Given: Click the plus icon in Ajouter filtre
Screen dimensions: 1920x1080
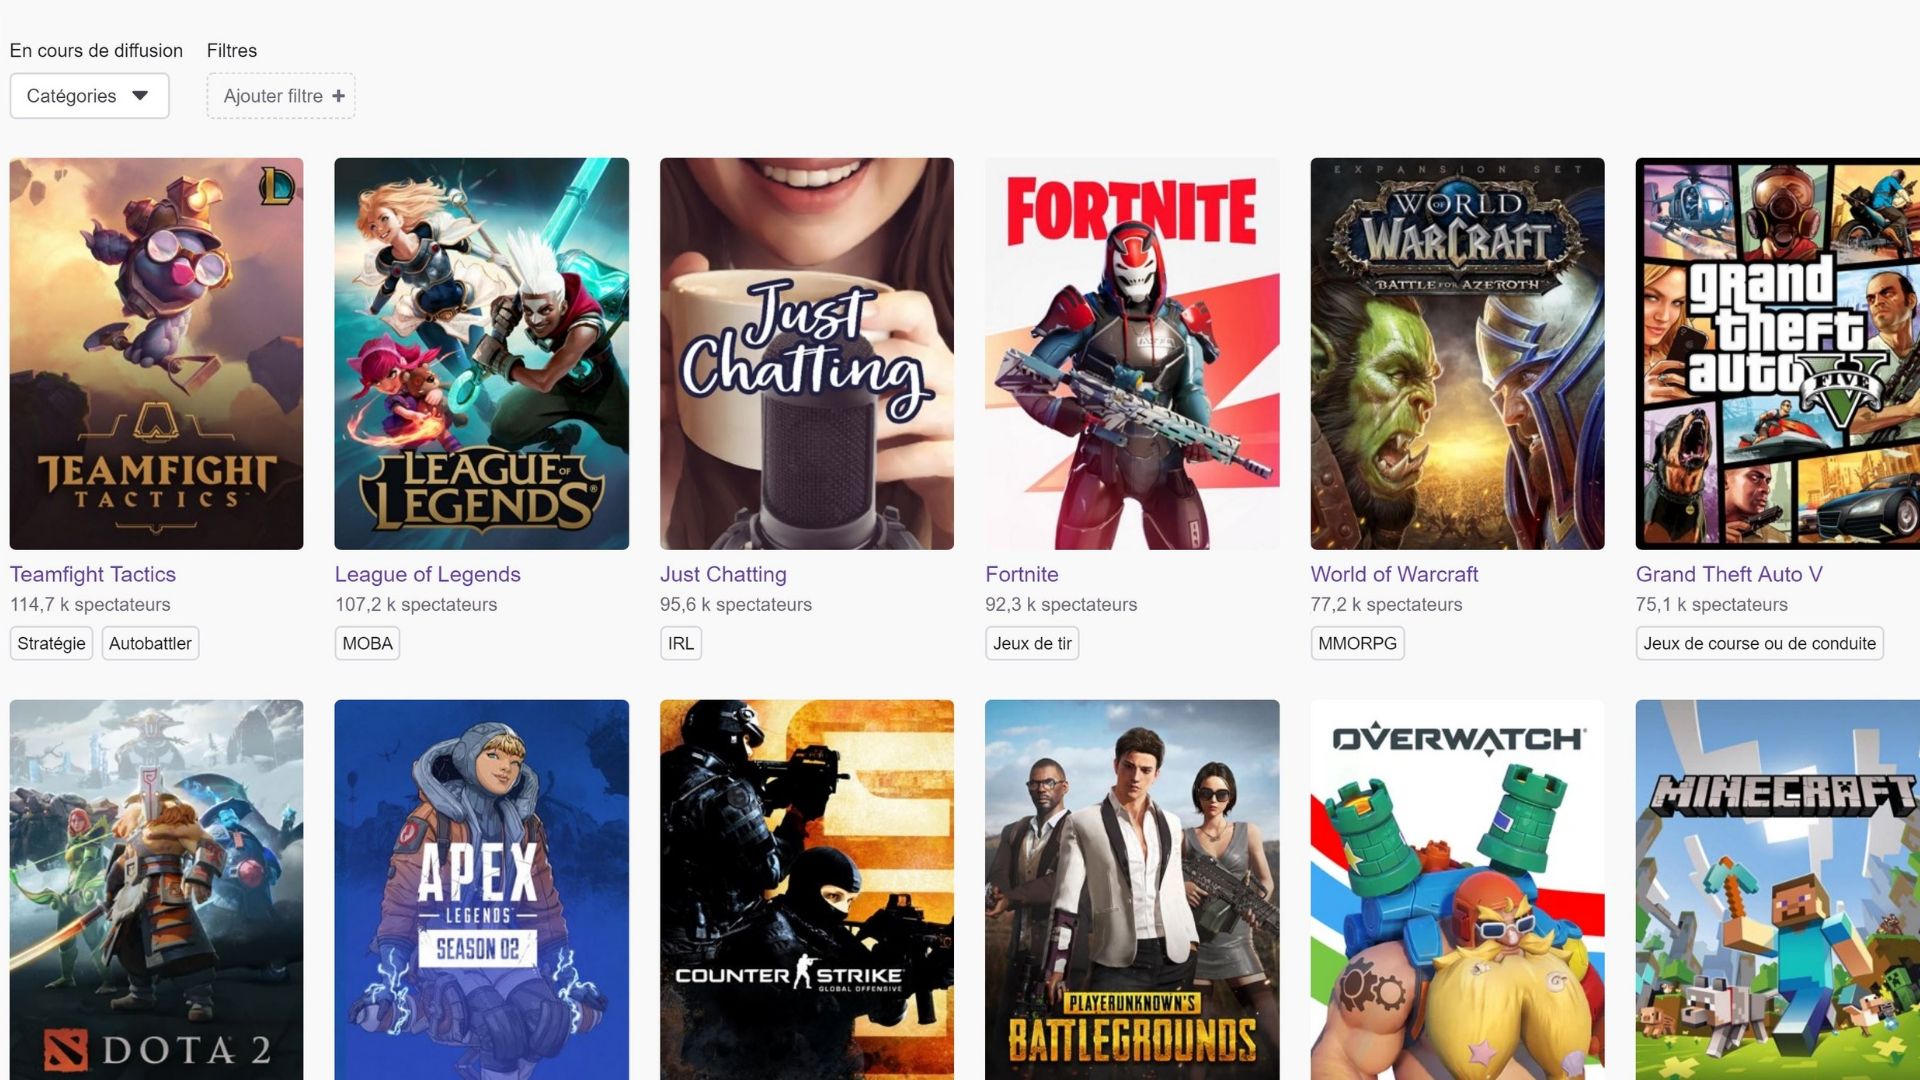Looking at the screenshot, I should point(338,96).
